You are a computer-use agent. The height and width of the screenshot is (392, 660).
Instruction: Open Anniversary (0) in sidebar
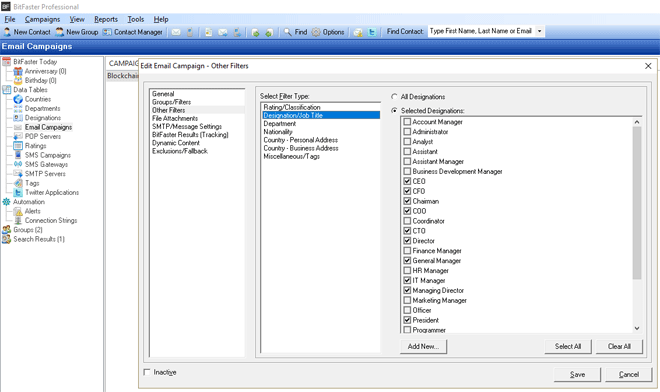(x=45, y=71)
